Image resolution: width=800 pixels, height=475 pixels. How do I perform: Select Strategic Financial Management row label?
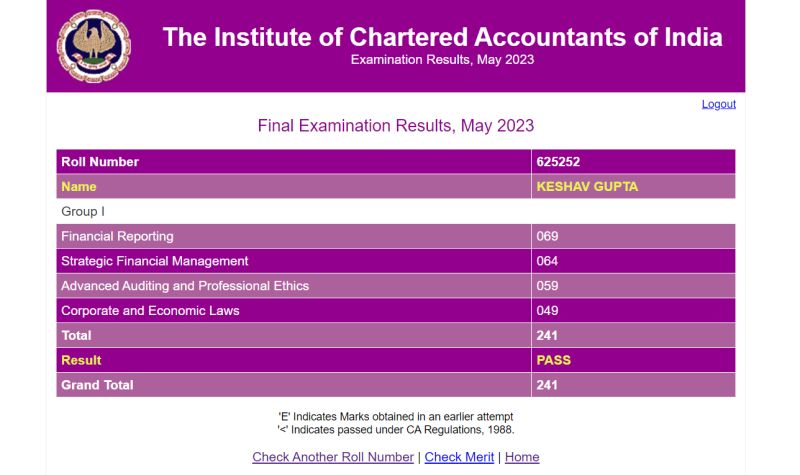pos(294,261)
